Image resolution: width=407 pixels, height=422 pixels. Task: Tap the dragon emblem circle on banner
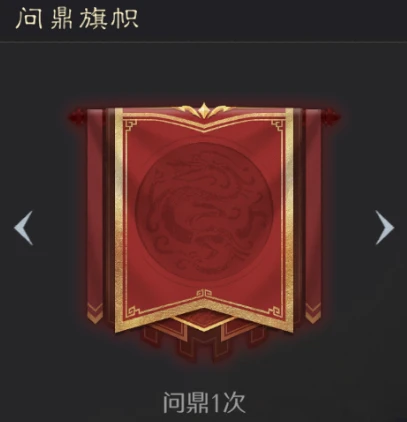point(204,210)
